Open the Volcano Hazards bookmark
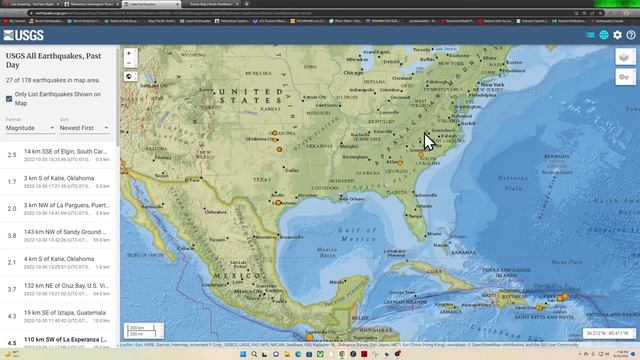The image size is (640, 360). 532,21
